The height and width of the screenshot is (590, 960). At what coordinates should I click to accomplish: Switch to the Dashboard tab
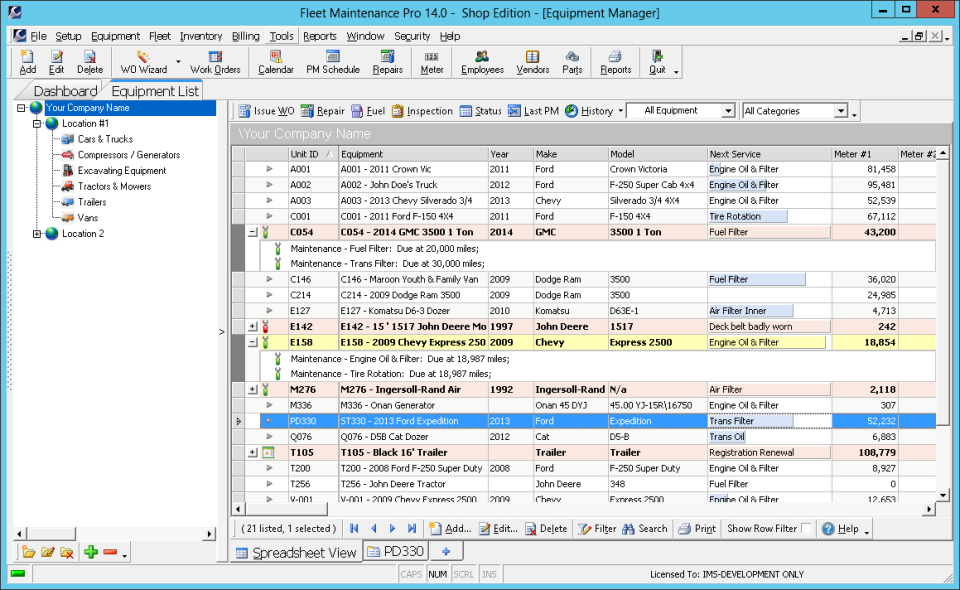coord(66,91)
